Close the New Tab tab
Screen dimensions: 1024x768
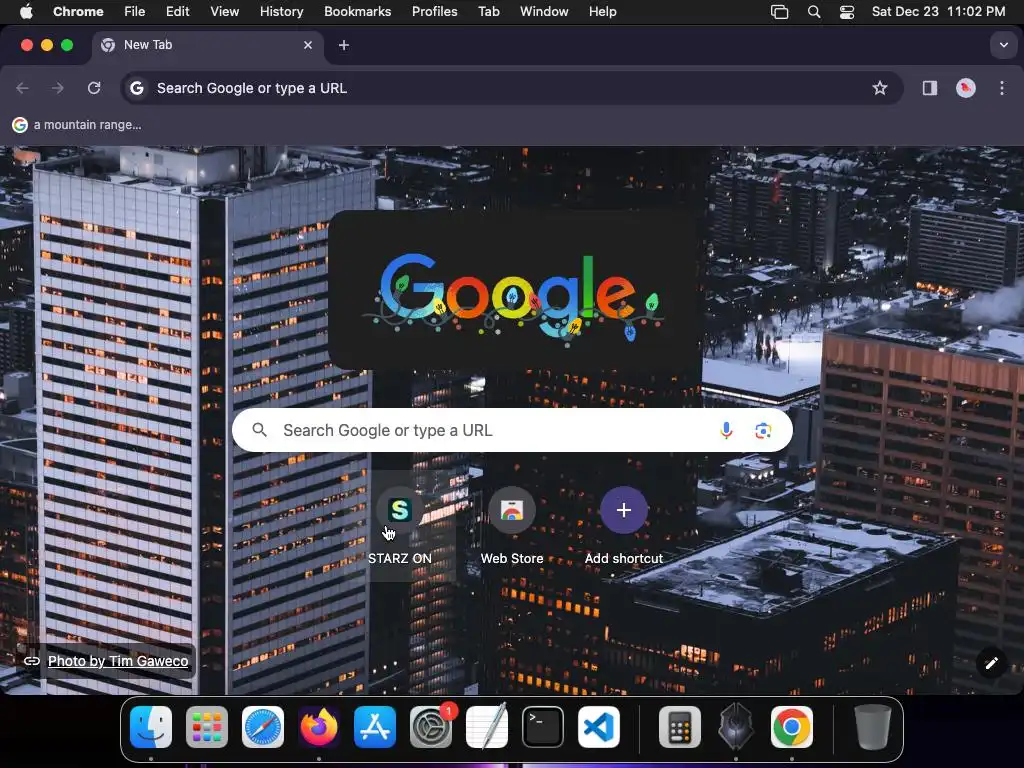click(x=308, y=45)
